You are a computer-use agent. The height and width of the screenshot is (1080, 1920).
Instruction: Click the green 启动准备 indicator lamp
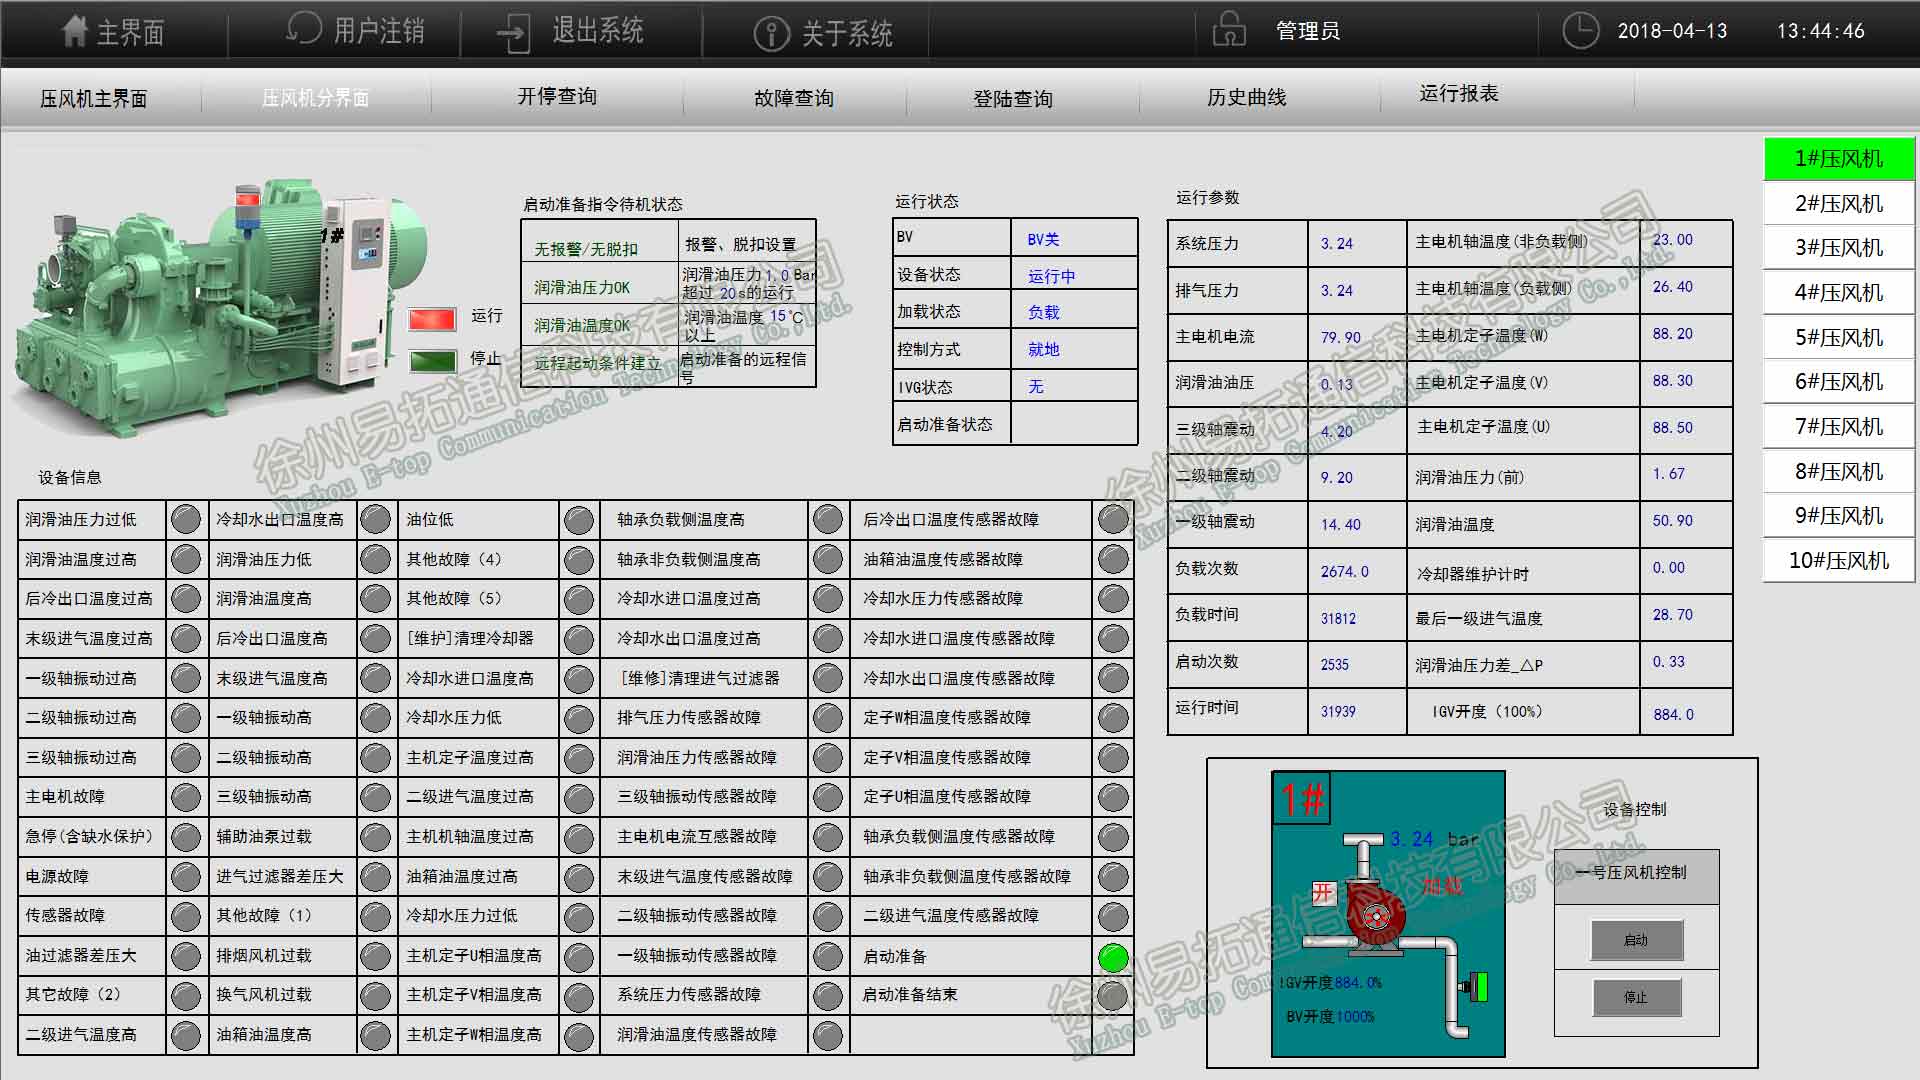coord(1113,957)
